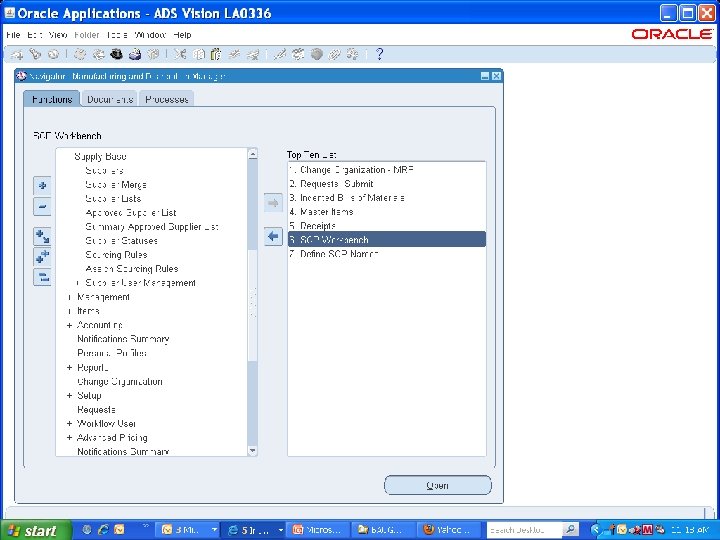Click the Collapse minus button beside tree

42,207
